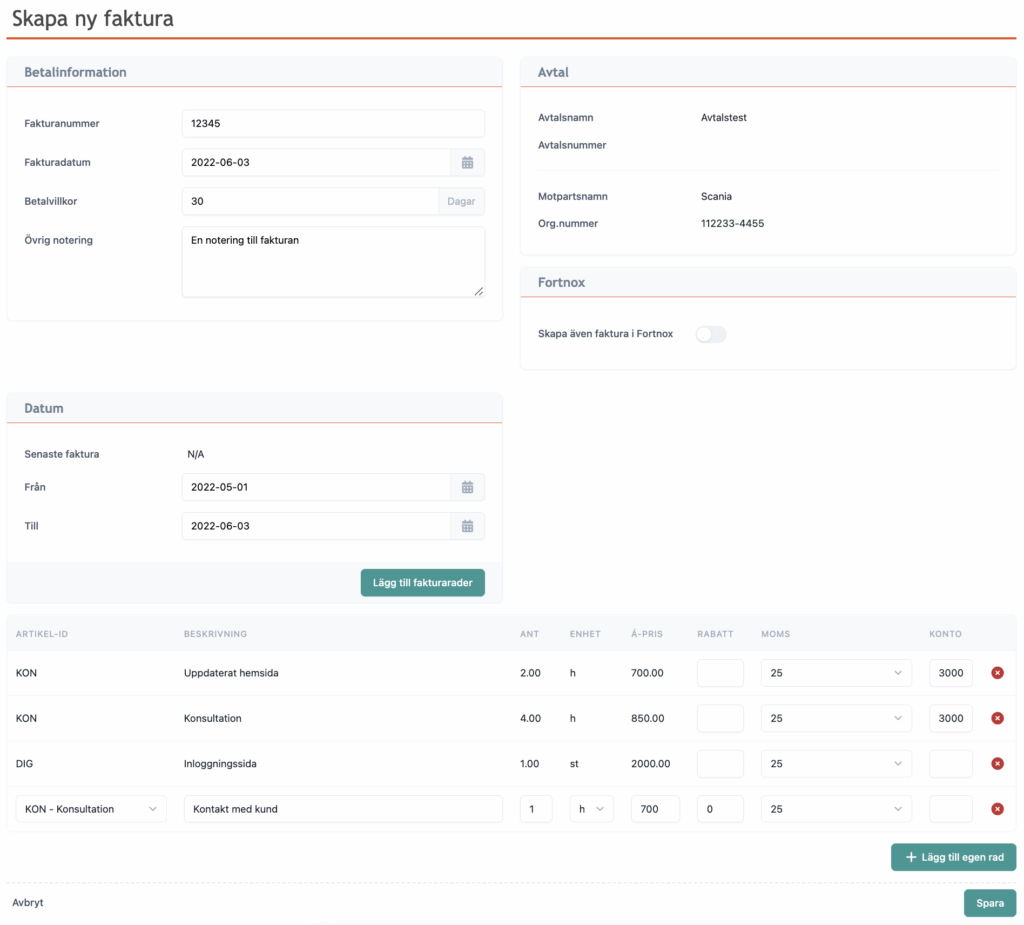1024x925 pixels.
Task: Click the Betalvillkor days input field
Action: click(x=310, y=201)
